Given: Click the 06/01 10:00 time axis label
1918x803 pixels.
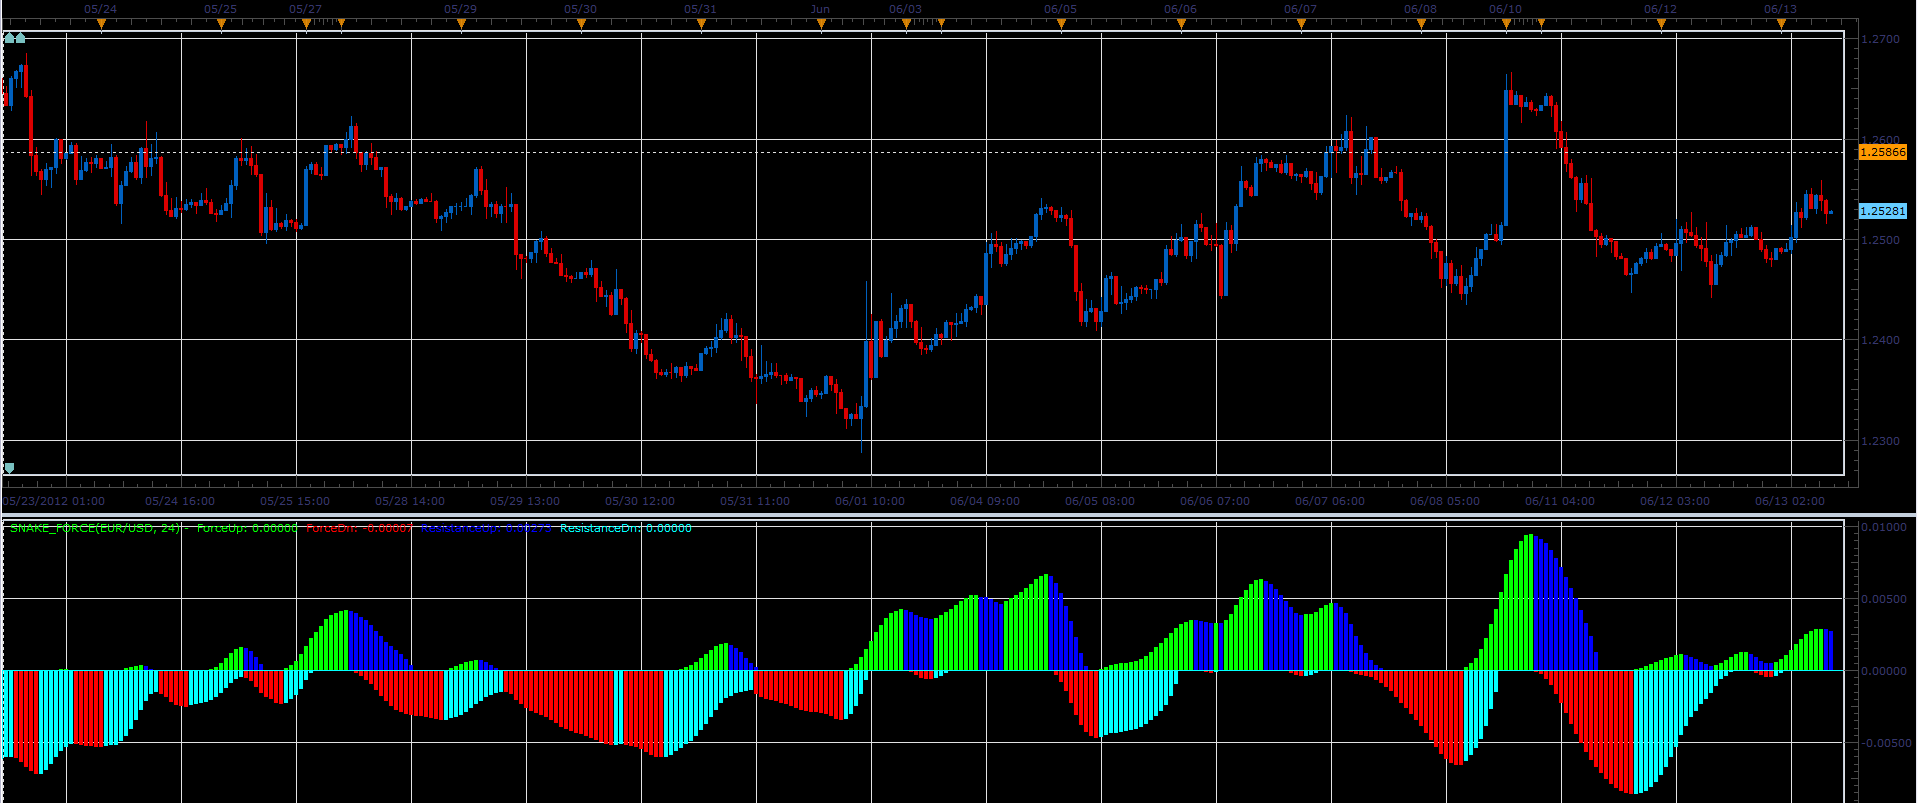Looking at the screenshot, I should 870,501.
